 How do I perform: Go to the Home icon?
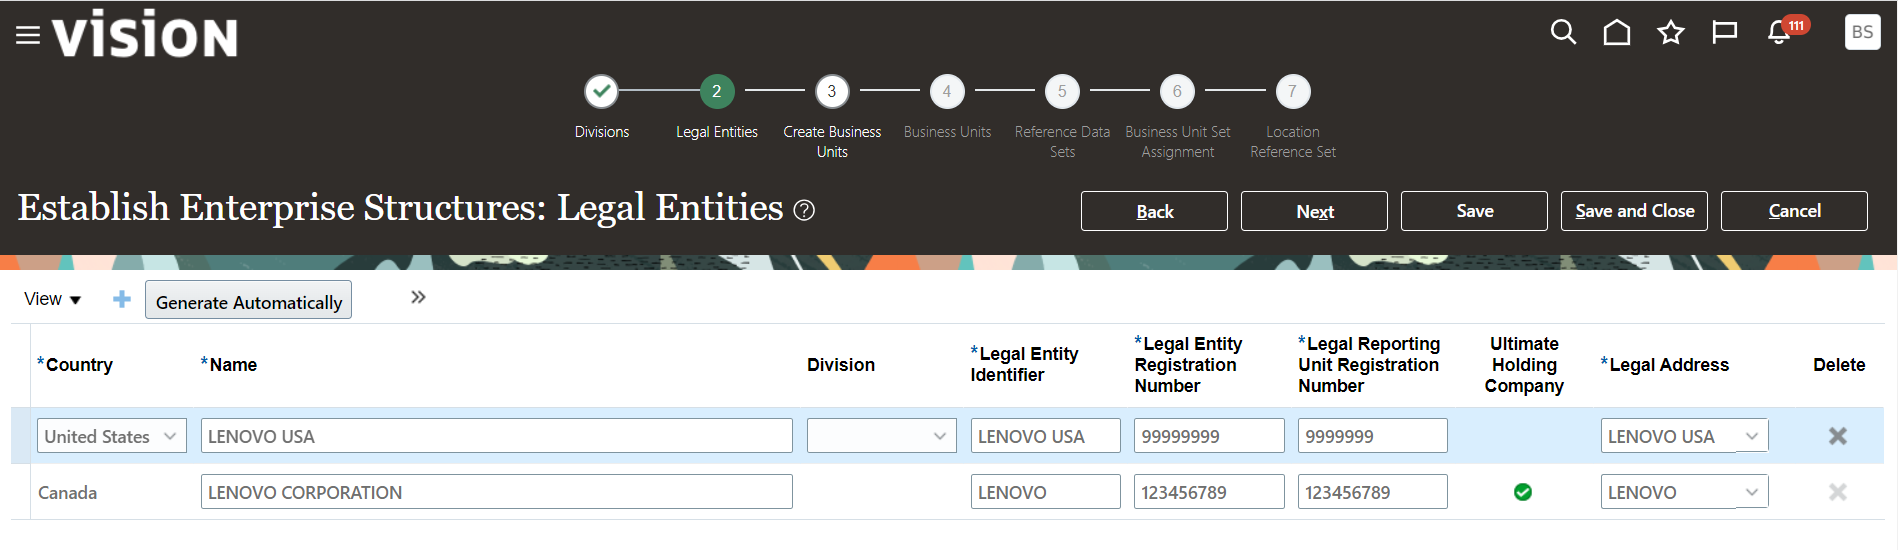(x=1617, y=32)
